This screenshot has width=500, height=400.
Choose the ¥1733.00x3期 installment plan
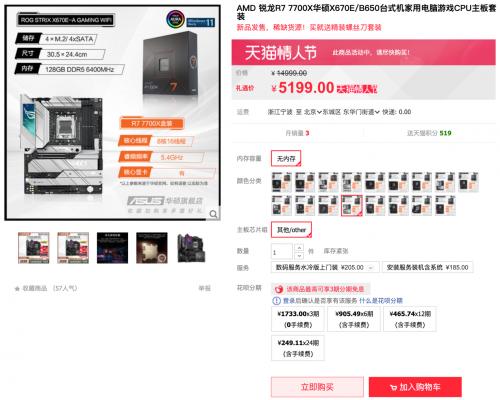(298, 319)
